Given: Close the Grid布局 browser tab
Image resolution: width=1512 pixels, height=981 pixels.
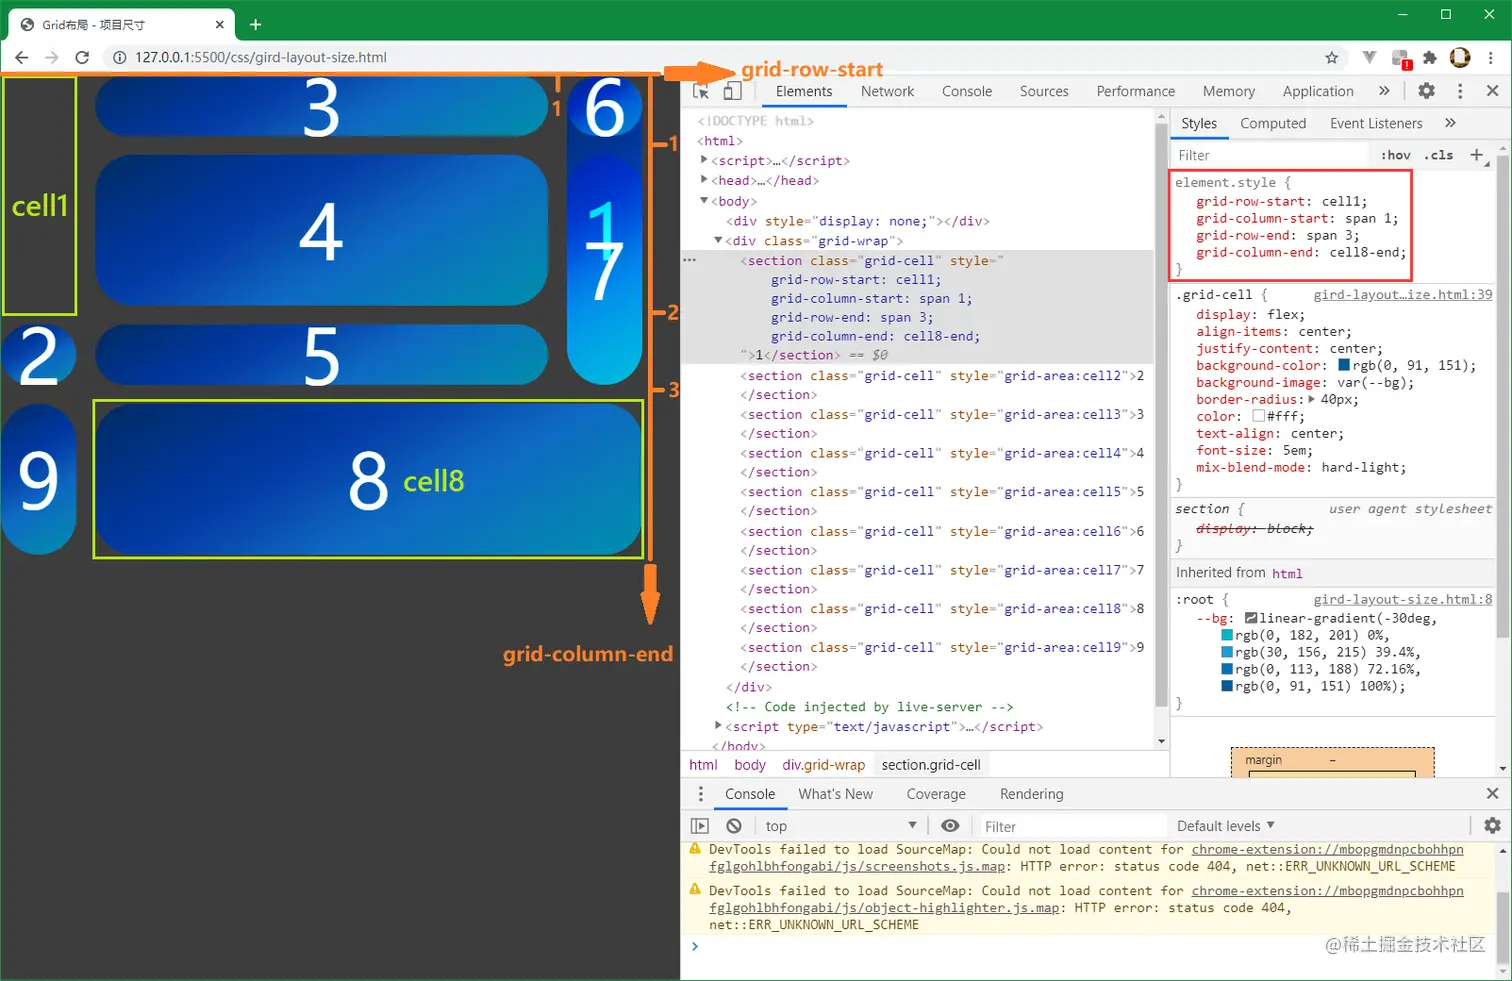Looking at the screenshot, I should (x=220, y=24).
